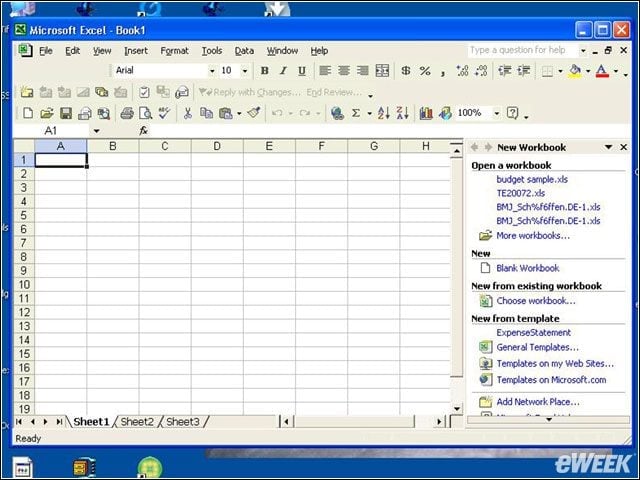Create new blank workbook icon
Viewport: 640px width, 480px height.
point(28,113)
